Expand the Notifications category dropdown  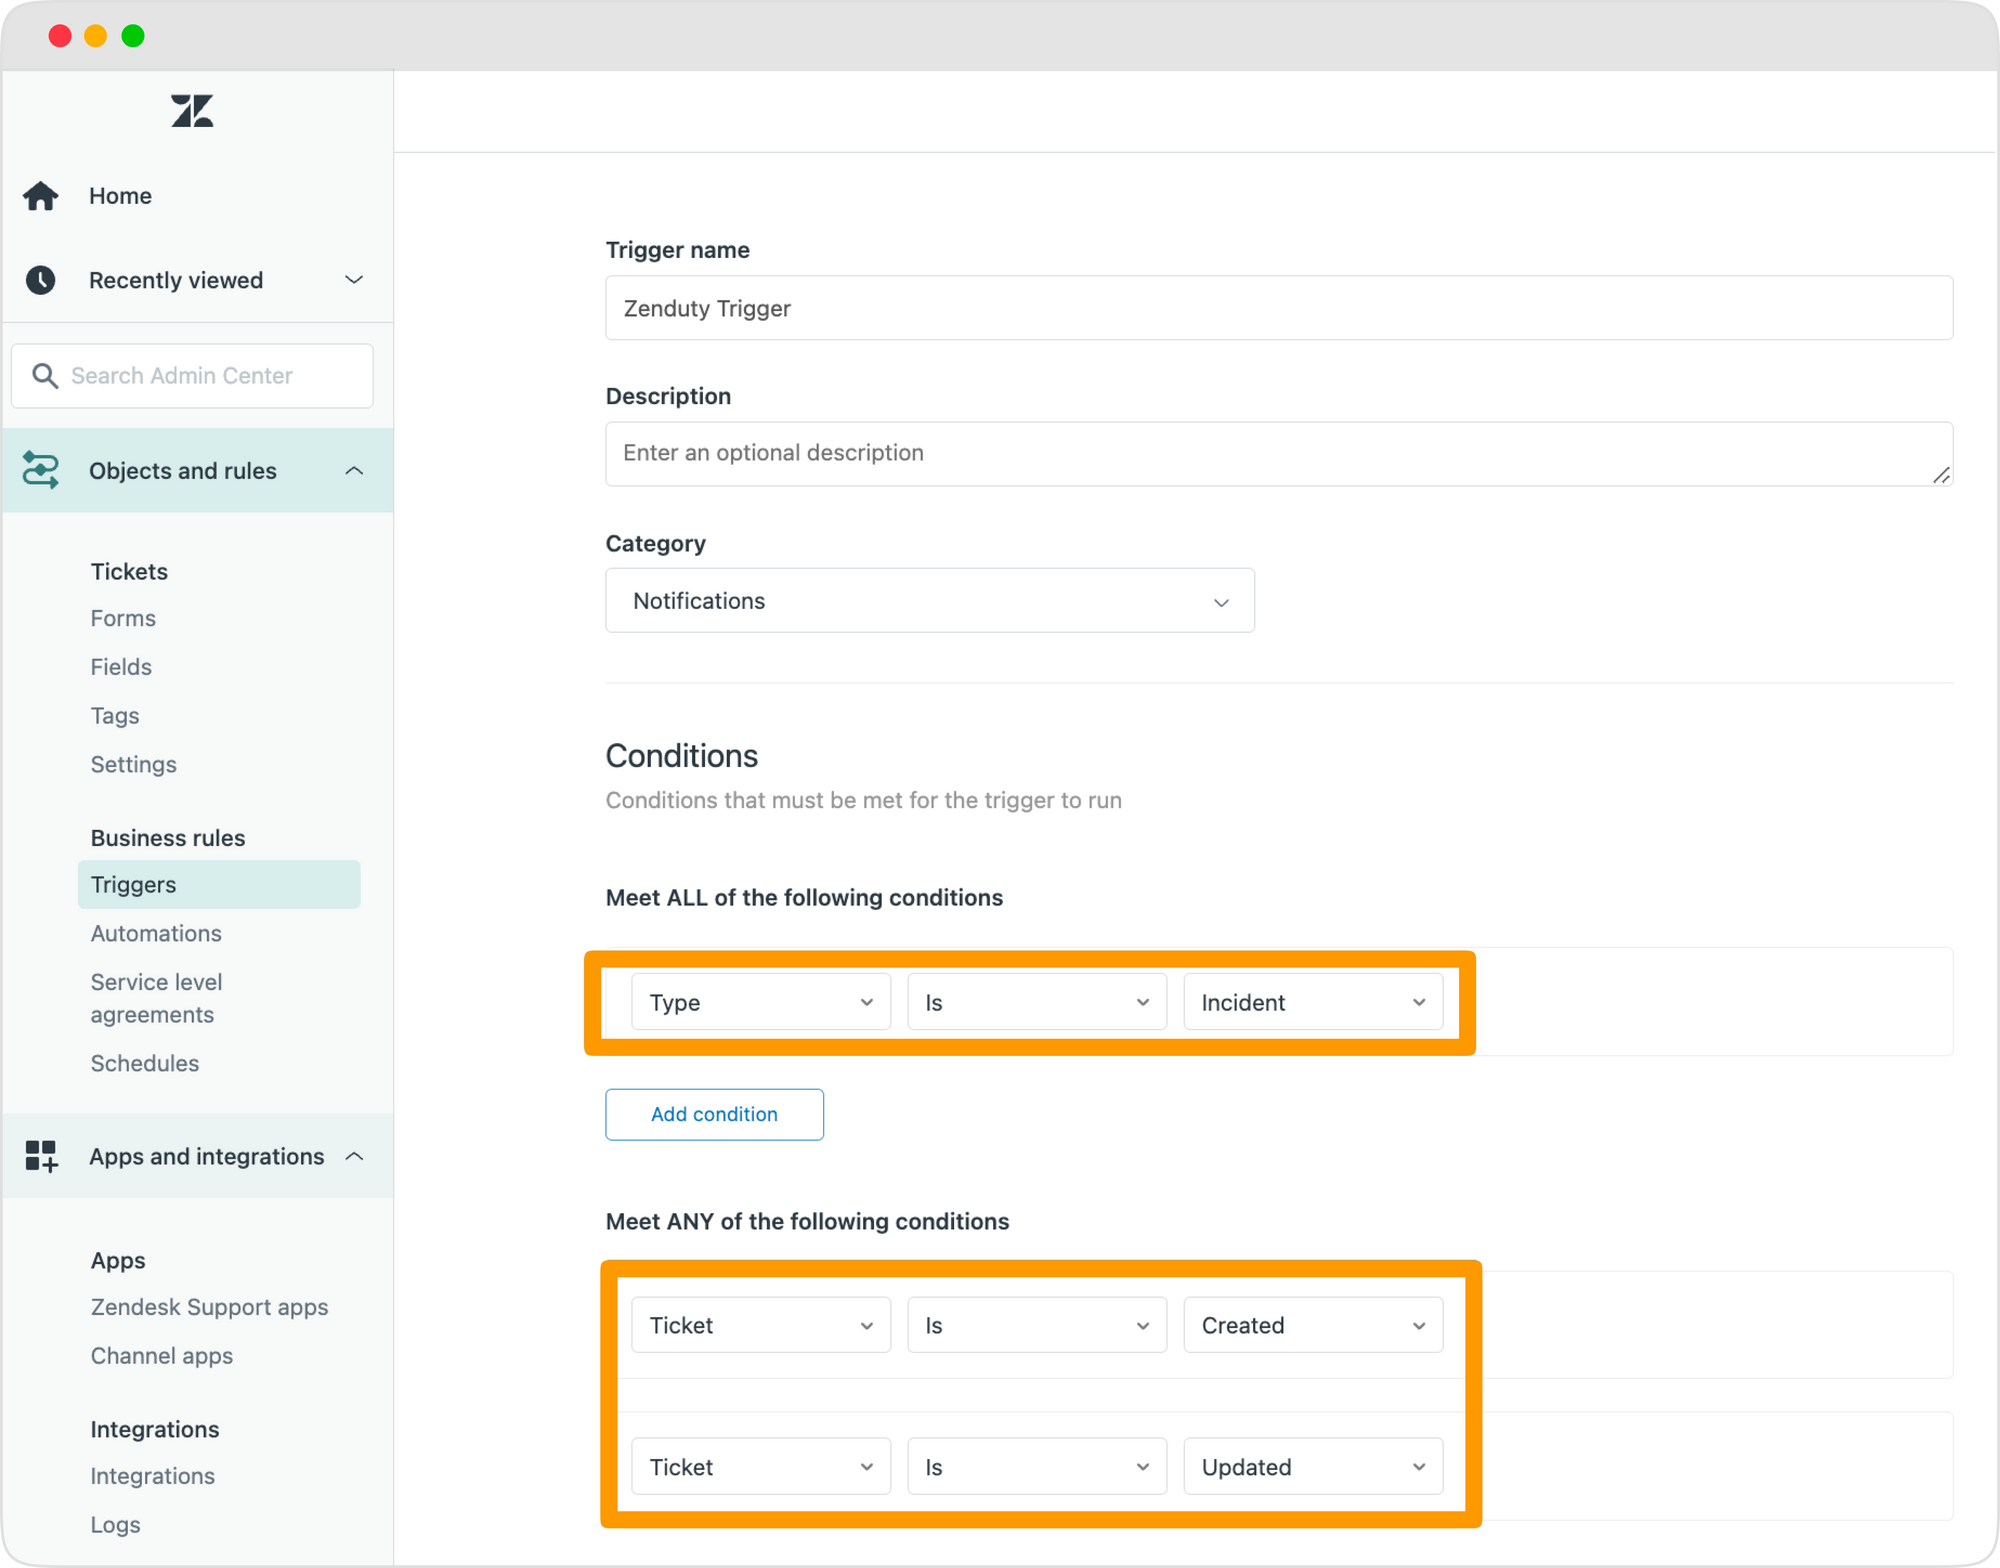930,601
